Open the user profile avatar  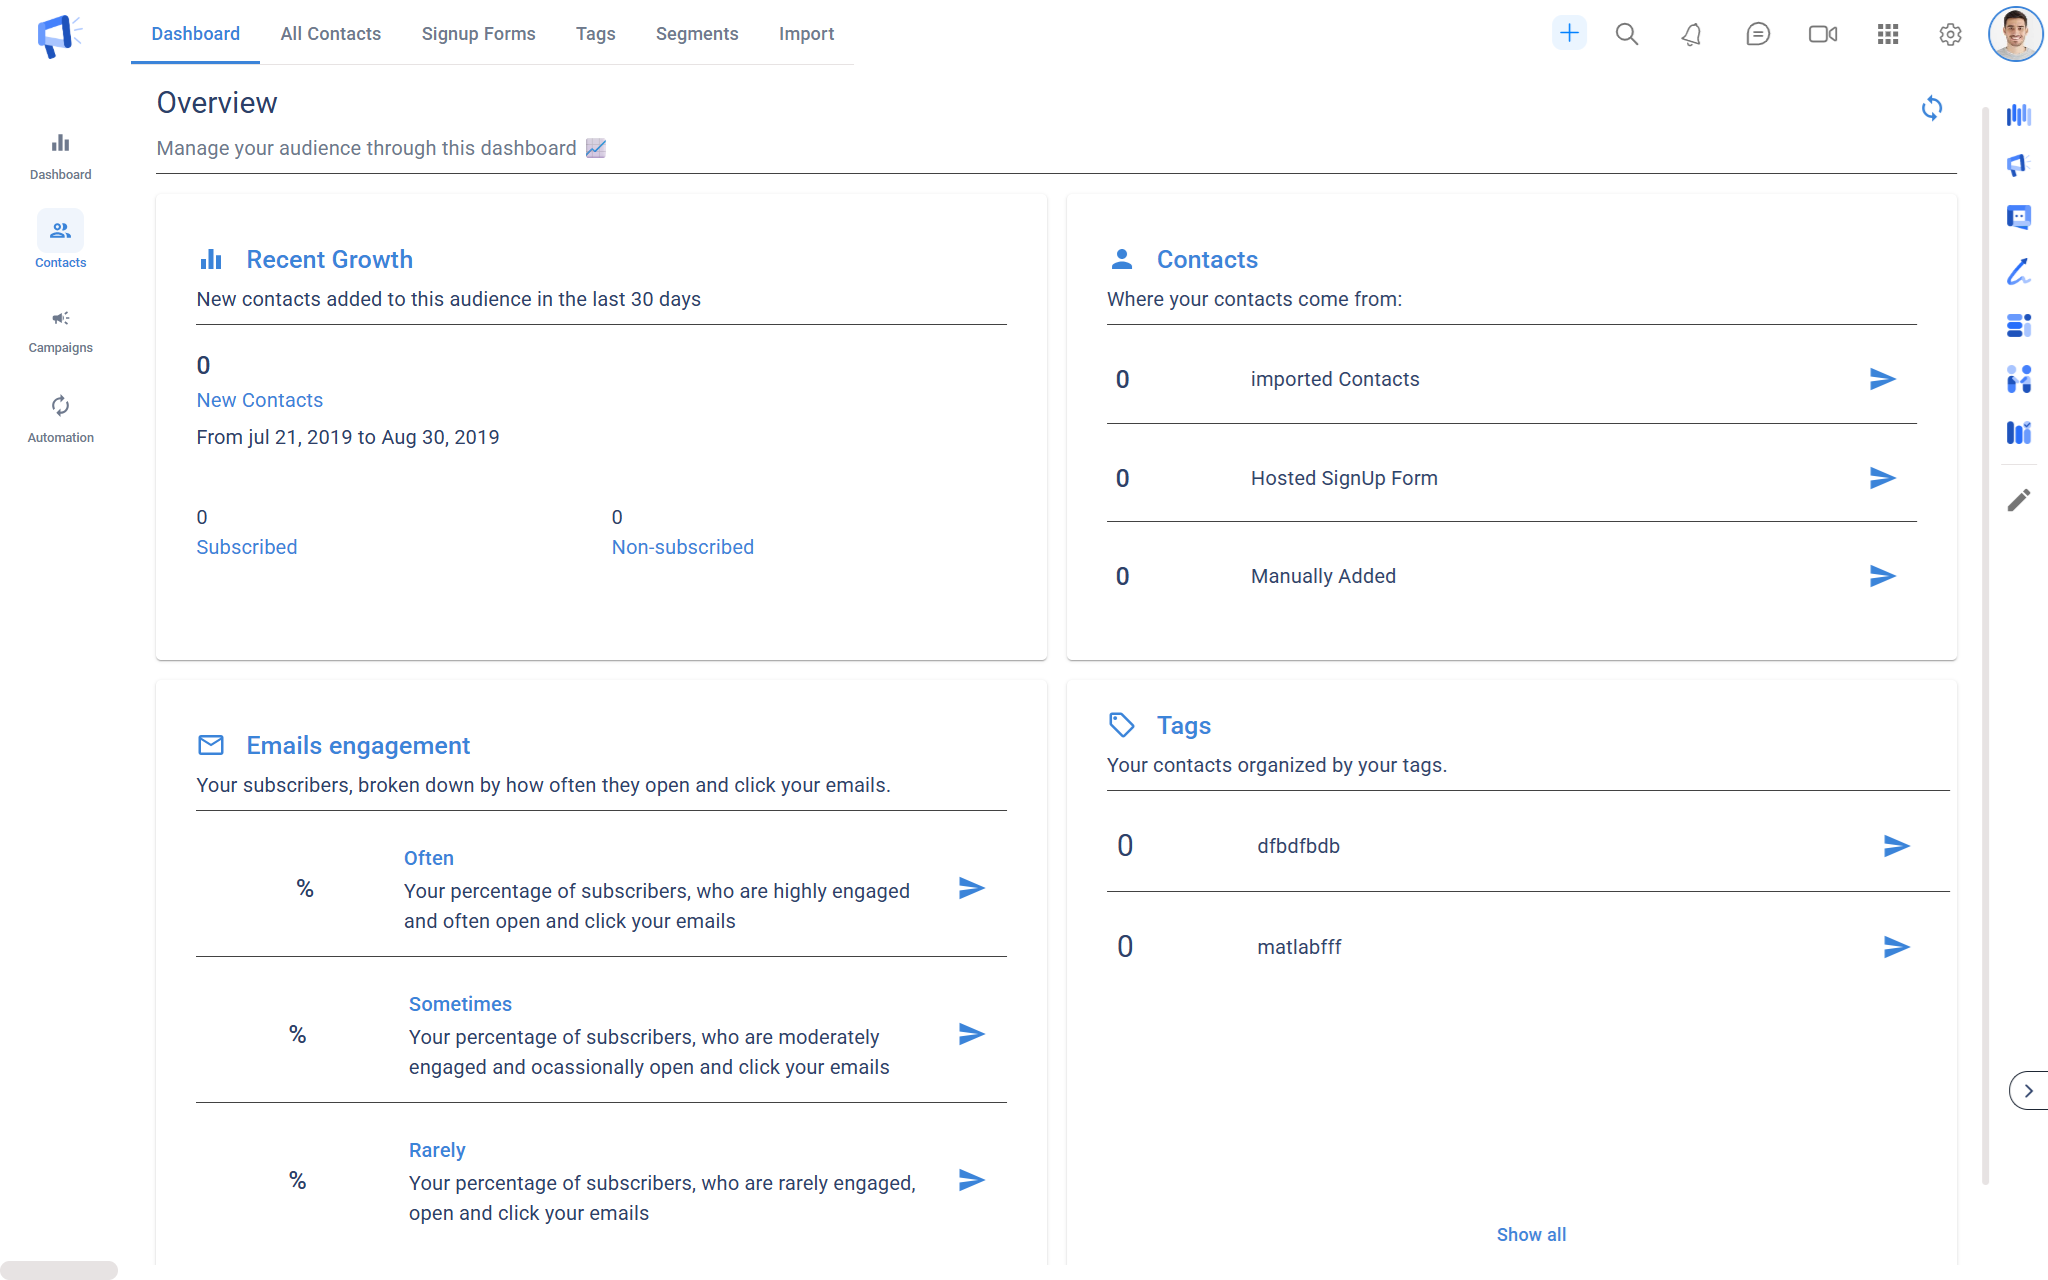click(2015, 34)
